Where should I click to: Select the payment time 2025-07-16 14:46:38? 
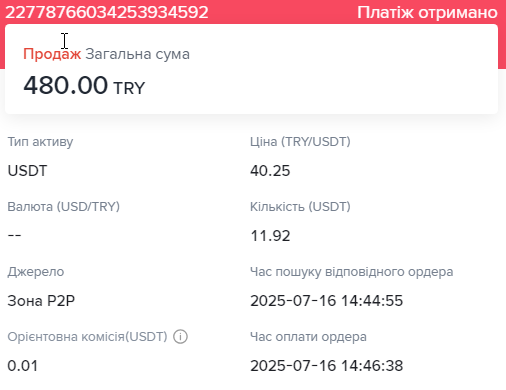(327, 366)
